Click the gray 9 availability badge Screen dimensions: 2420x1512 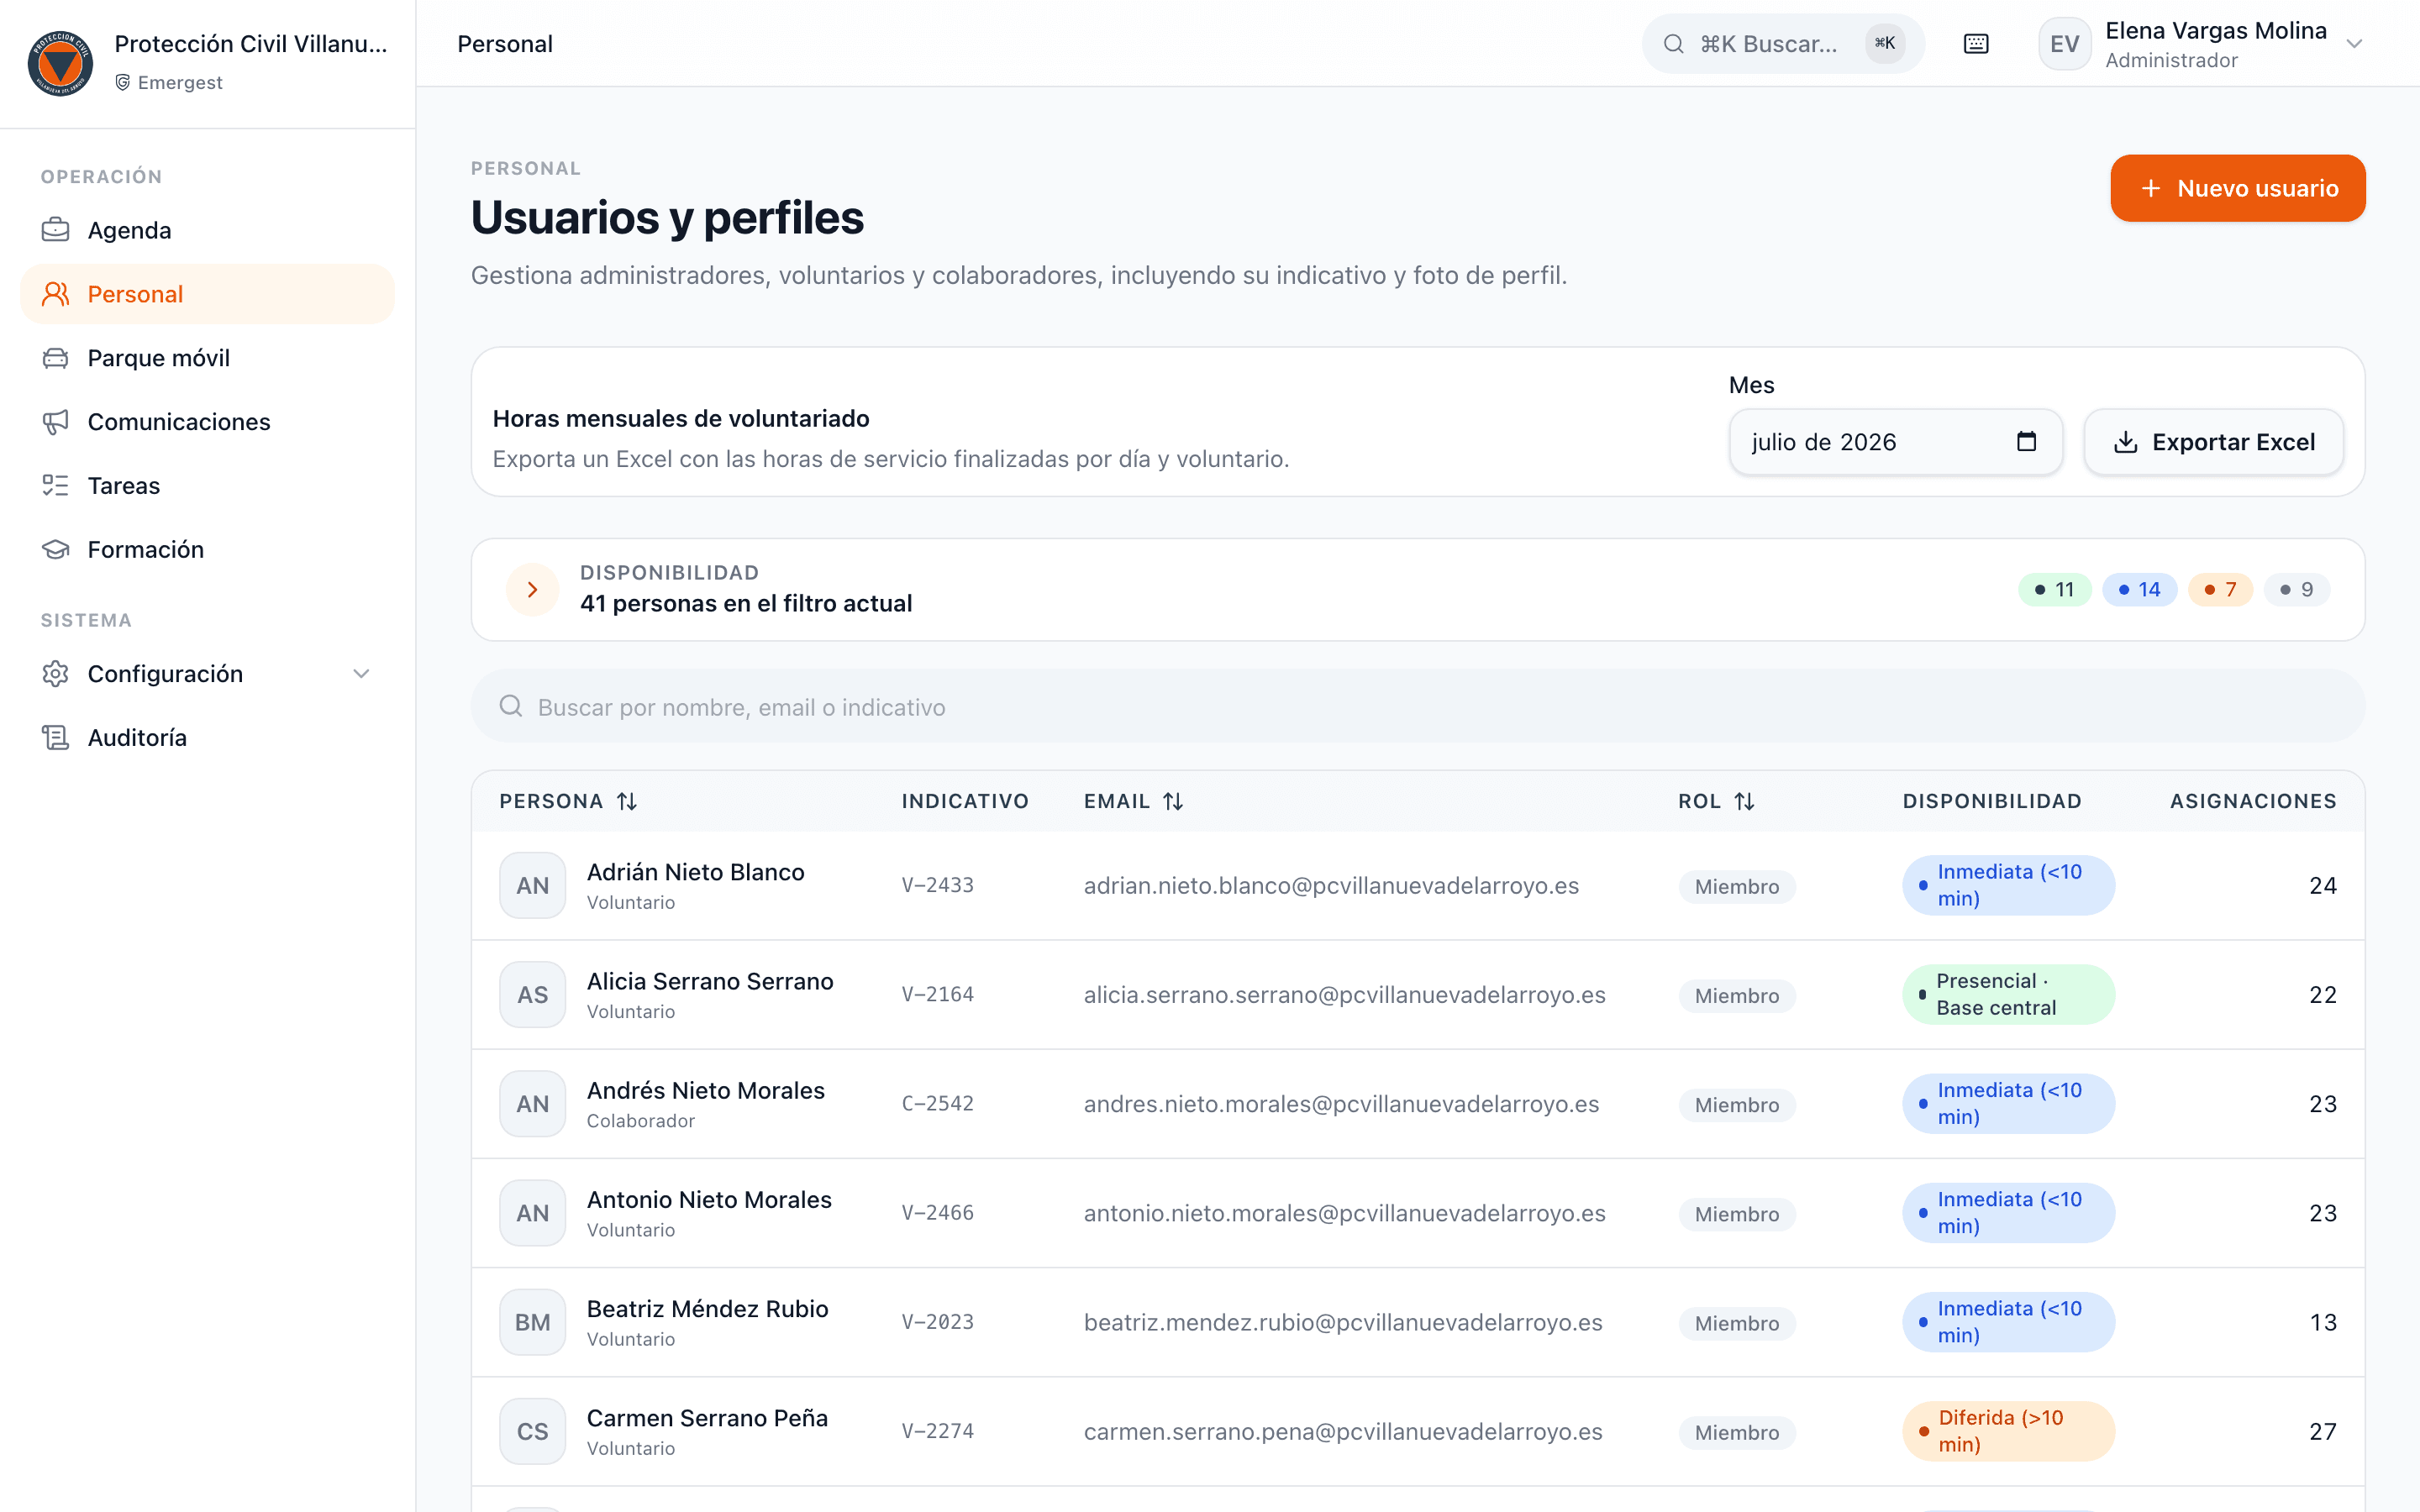pos(2296,590)
